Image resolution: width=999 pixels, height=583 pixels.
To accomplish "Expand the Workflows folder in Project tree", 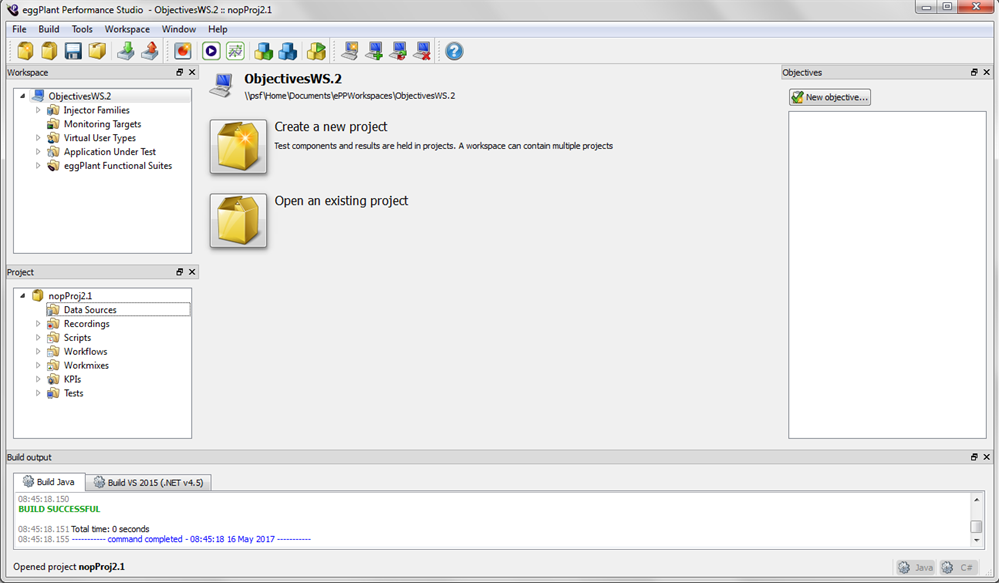I will [x=39, y=352].
